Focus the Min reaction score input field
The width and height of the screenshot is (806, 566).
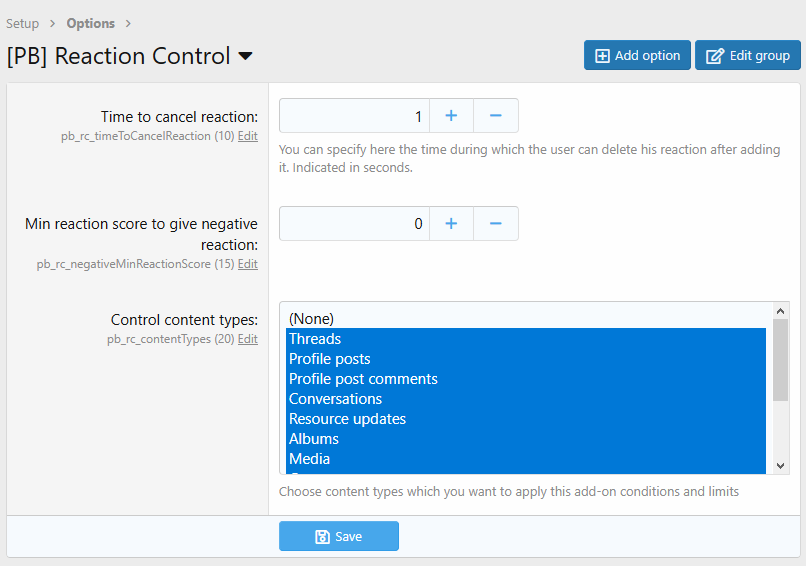pos(354,224)
